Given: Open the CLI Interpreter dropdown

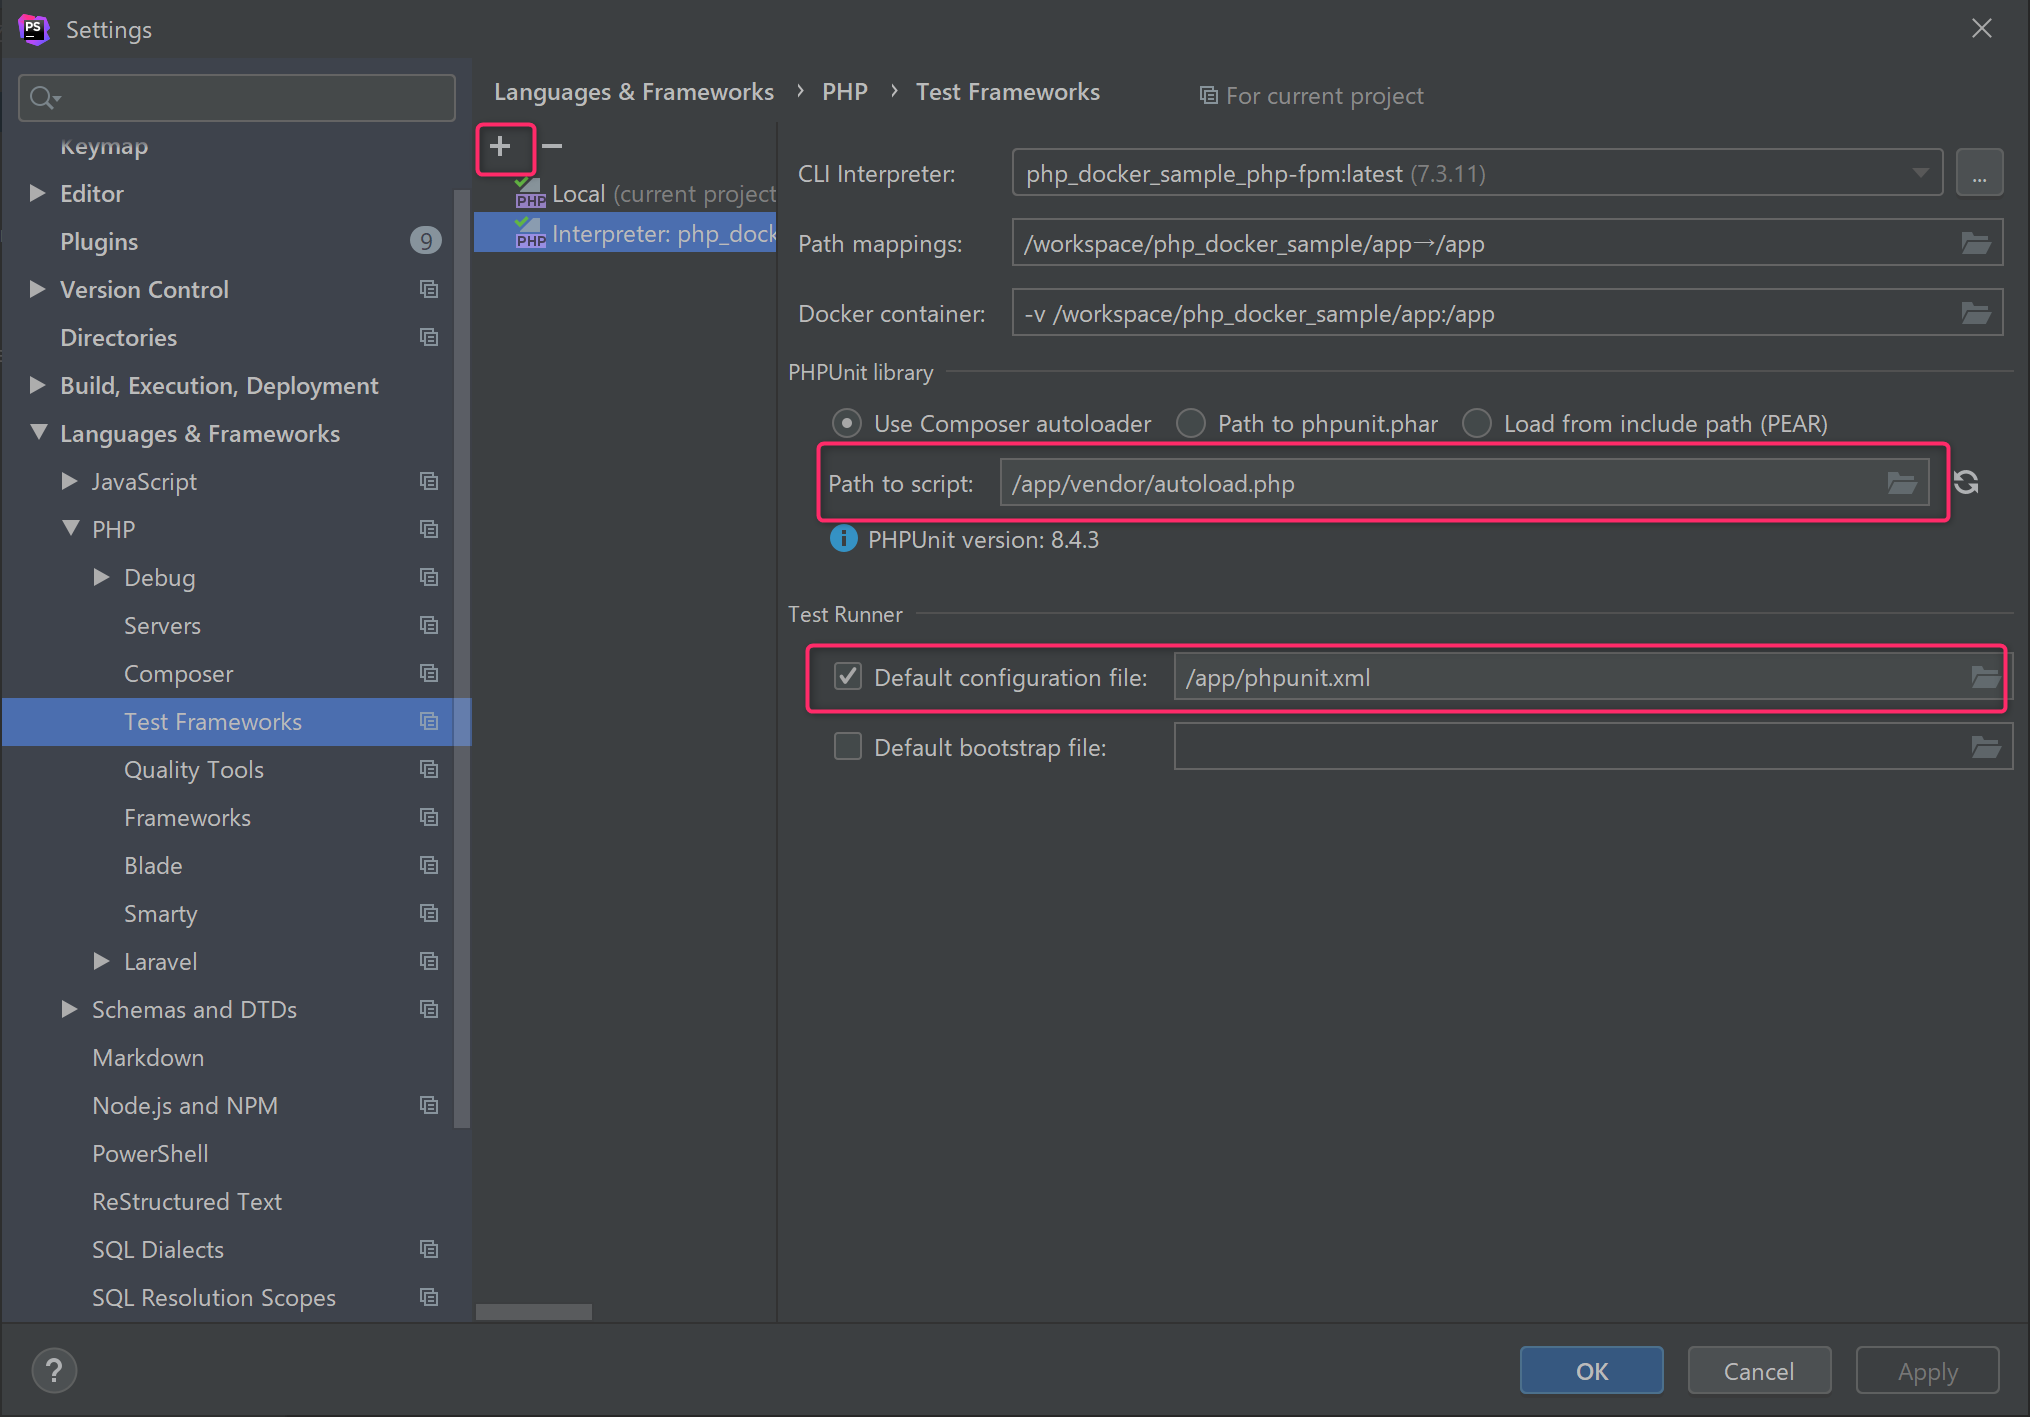Looking at the screenshot, I should [x=1920, y=172].
